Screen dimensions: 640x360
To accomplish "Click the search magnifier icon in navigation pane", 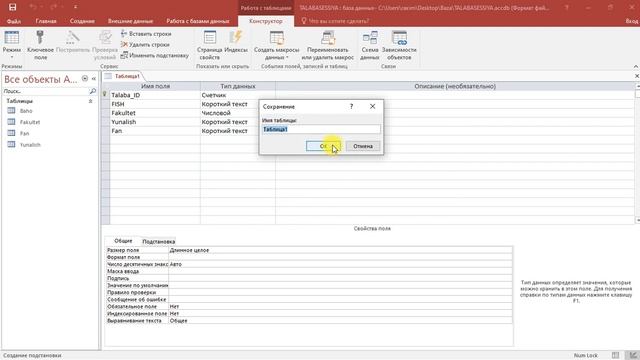I will click(93, 91).
